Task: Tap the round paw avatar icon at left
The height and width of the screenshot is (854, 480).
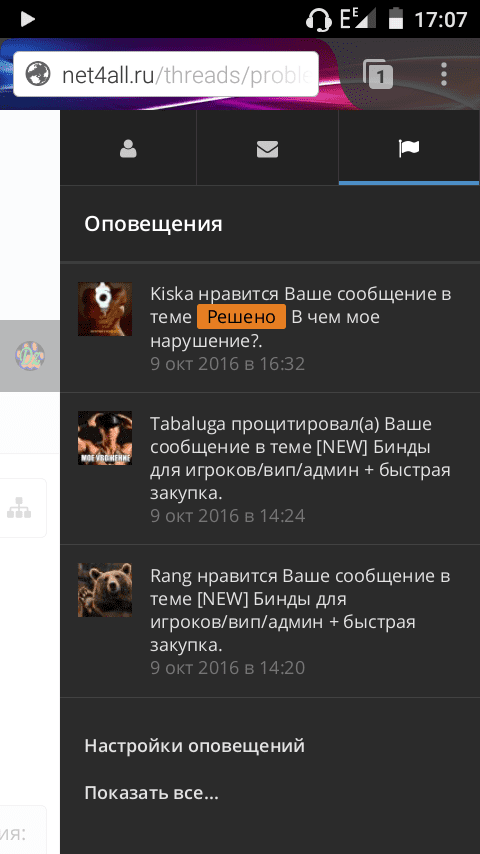Action: [x=30, y=356]
